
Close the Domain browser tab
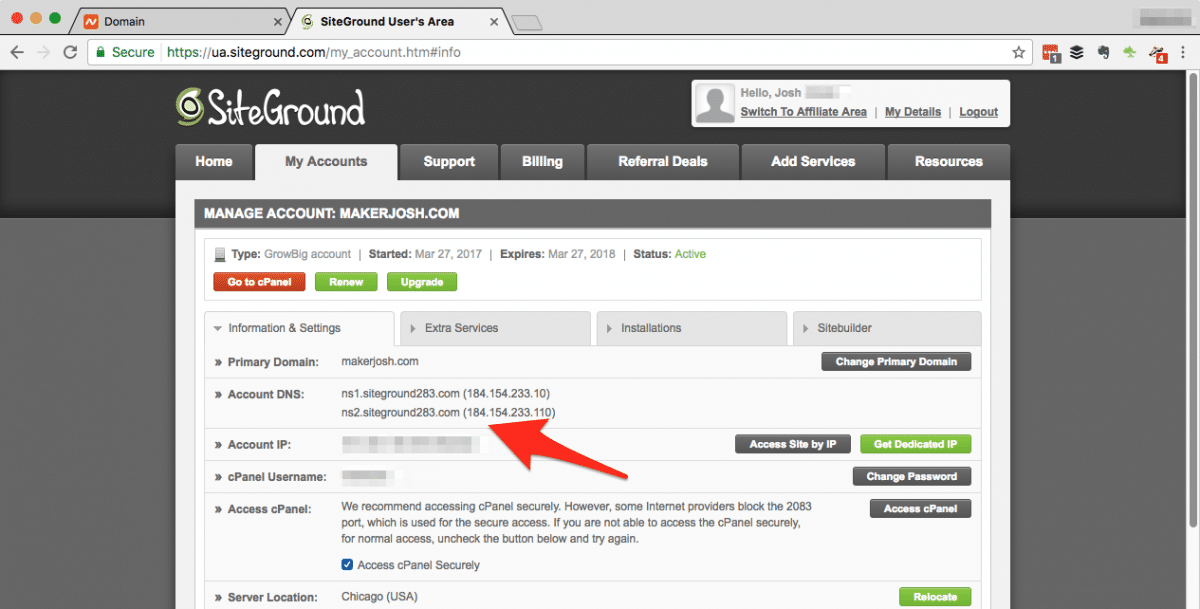pyautogui.click(x=279, y=21)
